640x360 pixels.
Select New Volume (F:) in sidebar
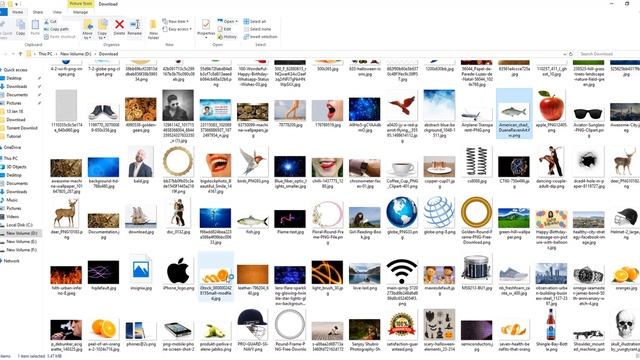pyautogui.click(x=21, y=250)
